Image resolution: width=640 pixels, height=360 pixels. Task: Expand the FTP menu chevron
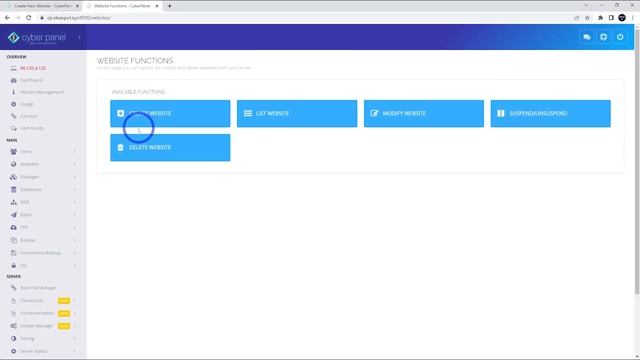75,227
